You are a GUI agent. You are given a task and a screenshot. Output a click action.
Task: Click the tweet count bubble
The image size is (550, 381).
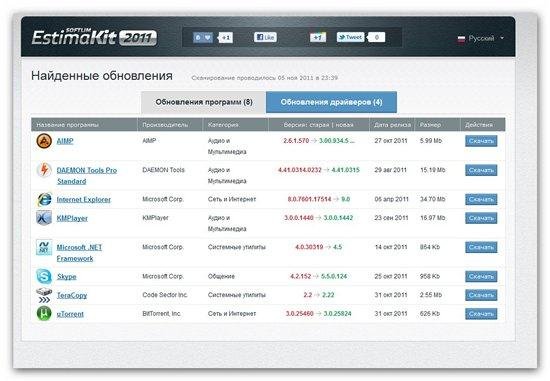pyautogui.click(x=376, y=37)
